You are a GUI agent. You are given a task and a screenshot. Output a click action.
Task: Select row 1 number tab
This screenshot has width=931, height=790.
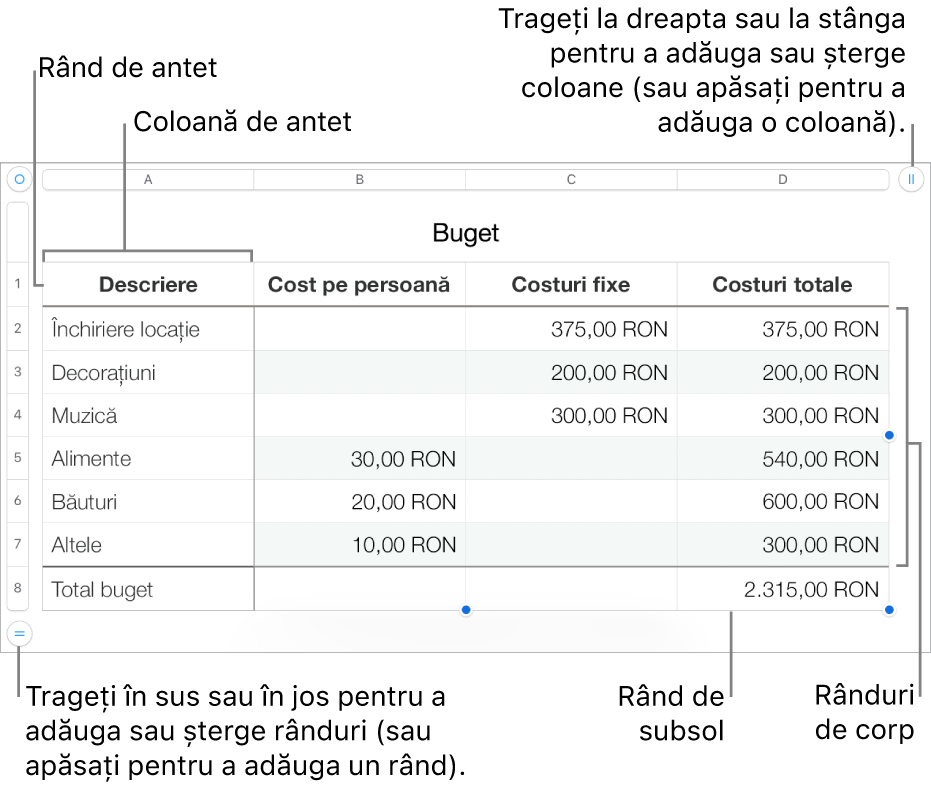coord(18,284)
